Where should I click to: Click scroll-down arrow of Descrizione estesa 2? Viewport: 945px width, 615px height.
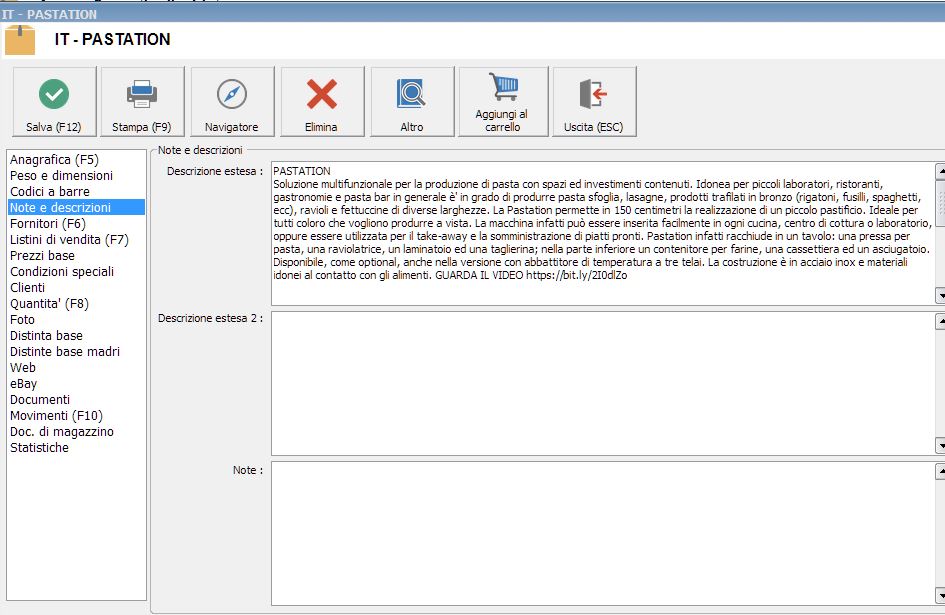940,446
